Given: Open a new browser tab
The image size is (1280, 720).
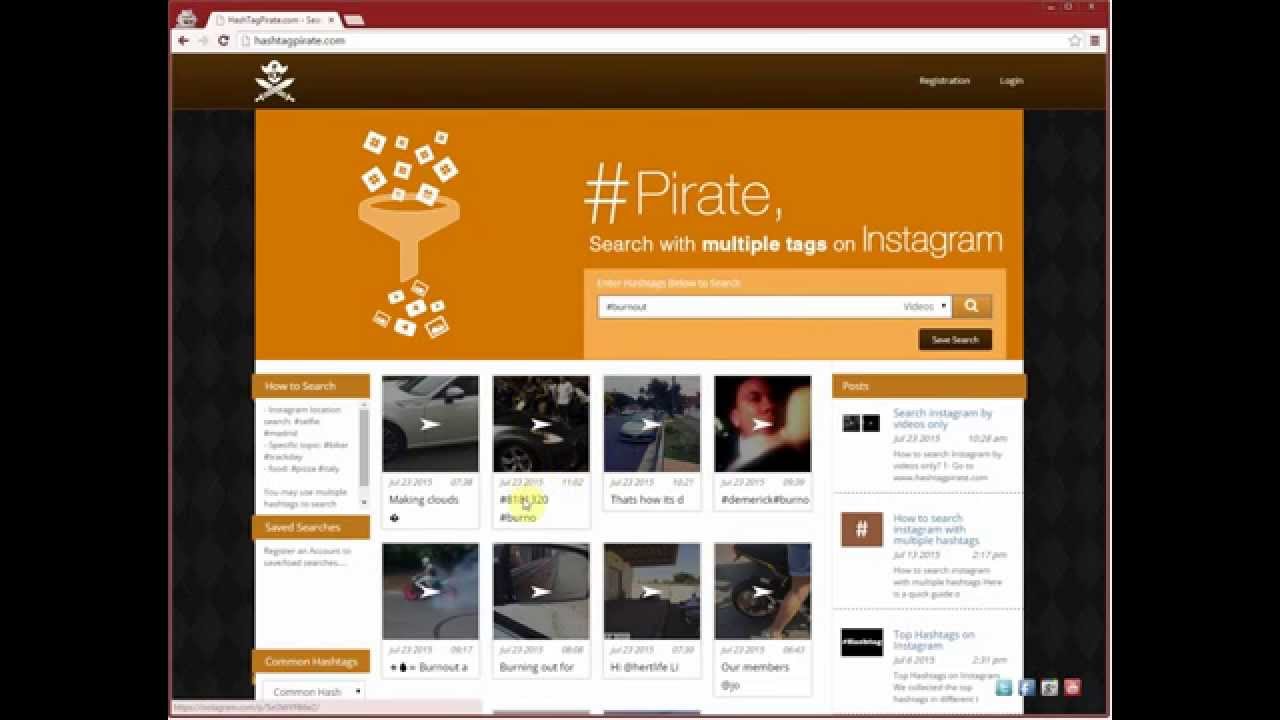Looking at the screenshot, I should 353,19.
